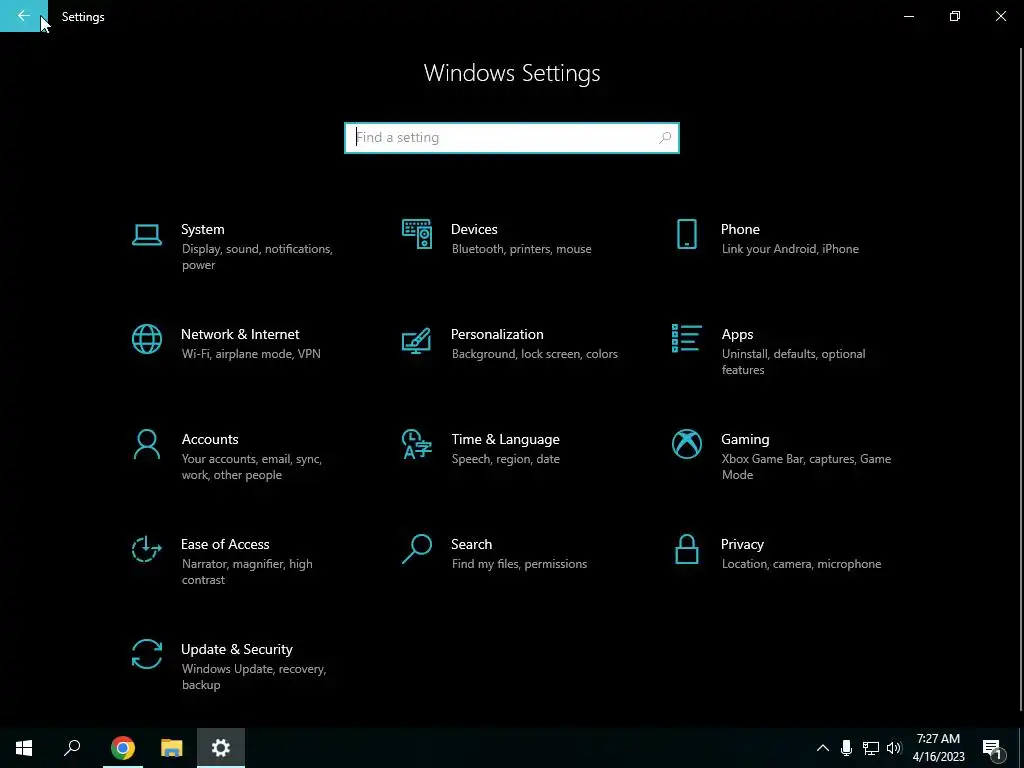The height and width of the screenshot is (768, 1024).
Task: Open the Windows Start menu
Action: [24, 748]
